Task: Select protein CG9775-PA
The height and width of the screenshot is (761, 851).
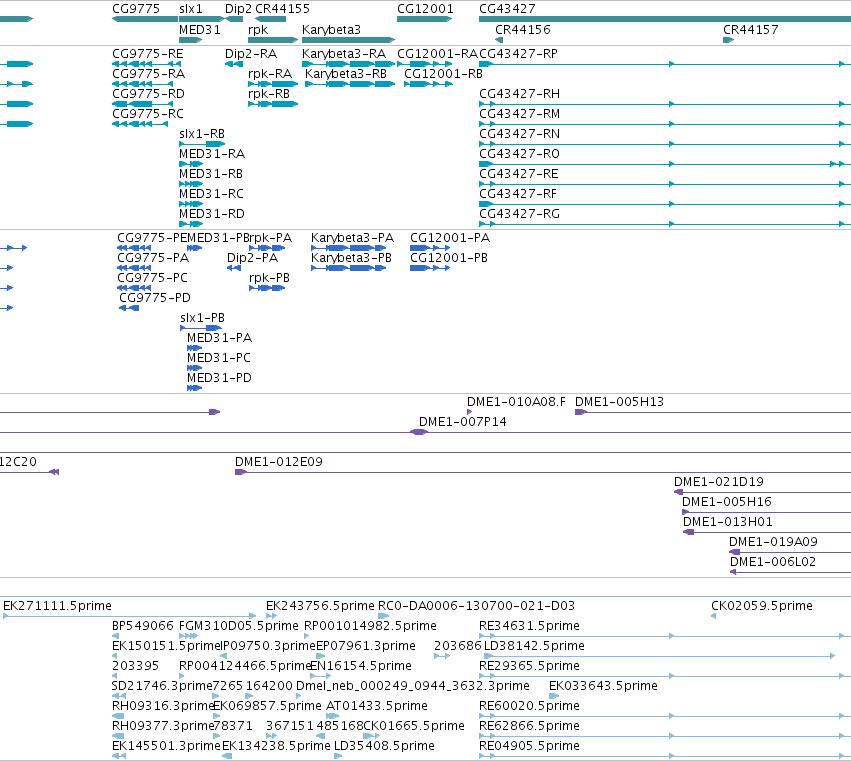Action: coord(134,268)
